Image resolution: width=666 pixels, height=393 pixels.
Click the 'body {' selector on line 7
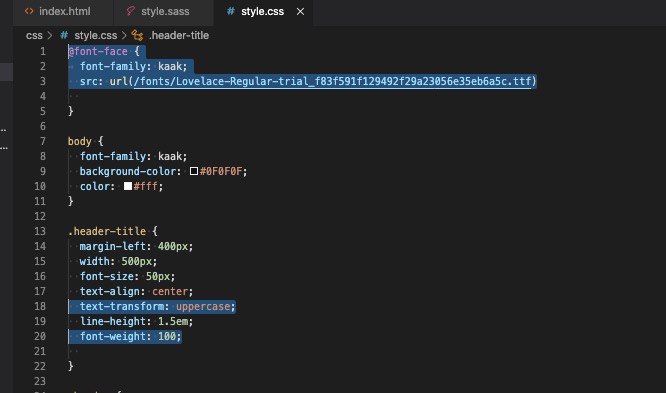tap(85, 141)
